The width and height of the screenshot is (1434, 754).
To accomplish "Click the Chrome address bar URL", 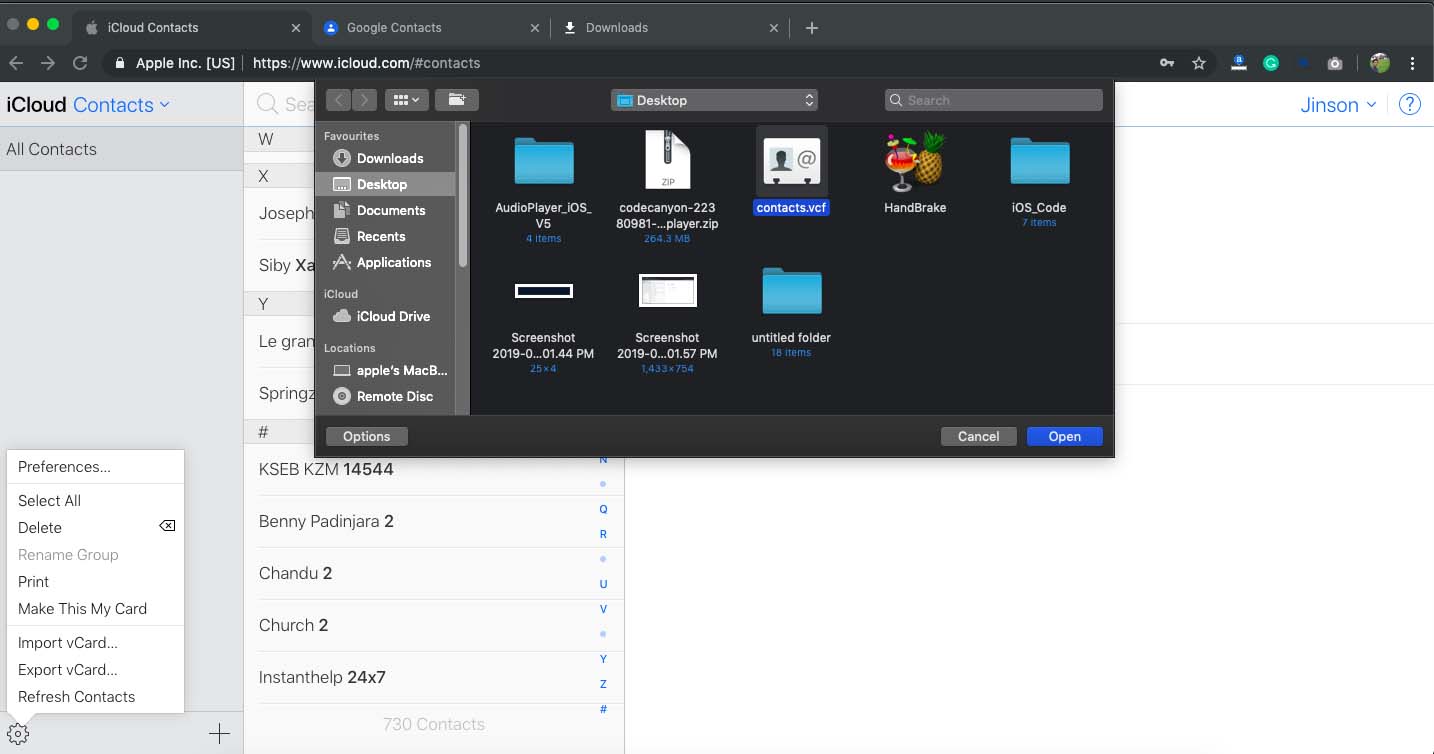I will [366, 63].
